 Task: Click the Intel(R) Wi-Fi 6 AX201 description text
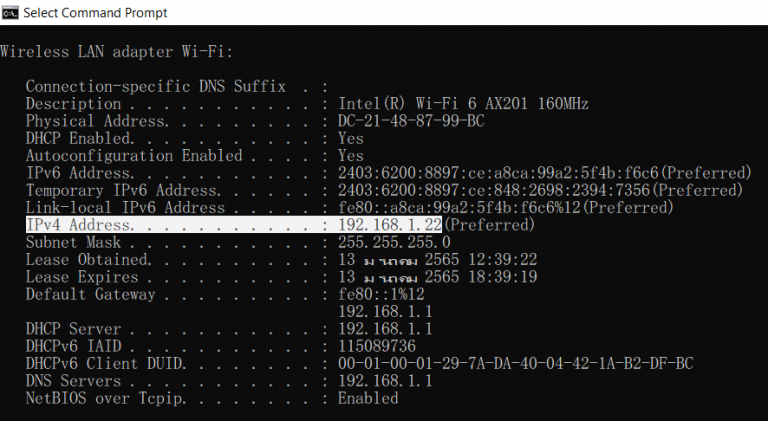click(463, 103)
